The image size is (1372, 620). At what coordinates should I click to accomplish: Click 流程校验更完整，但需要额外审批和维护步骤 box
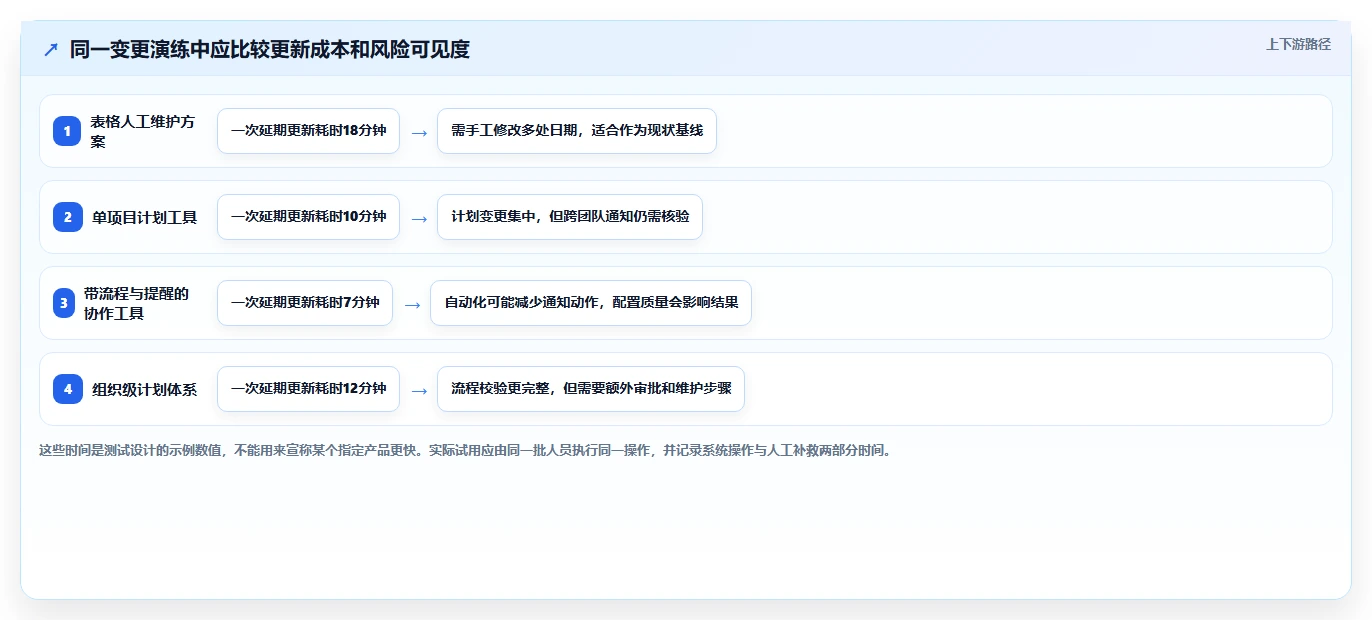591,389
